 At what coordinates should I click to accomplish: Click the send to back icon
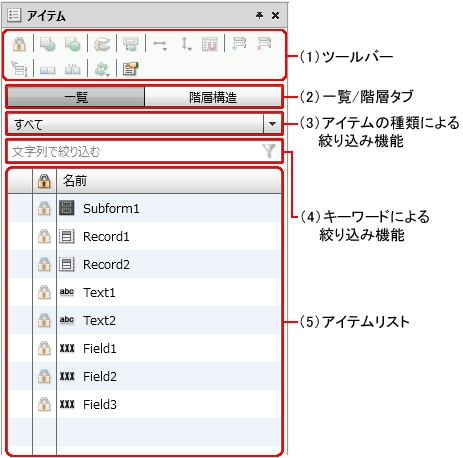pos(48,44)
